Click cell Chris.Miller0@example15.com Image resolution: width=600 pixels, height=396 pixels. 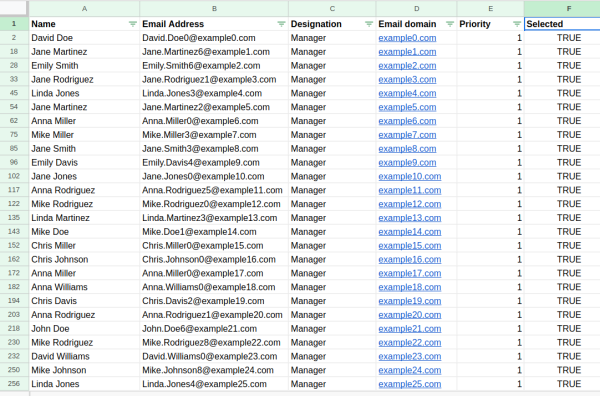214,246
